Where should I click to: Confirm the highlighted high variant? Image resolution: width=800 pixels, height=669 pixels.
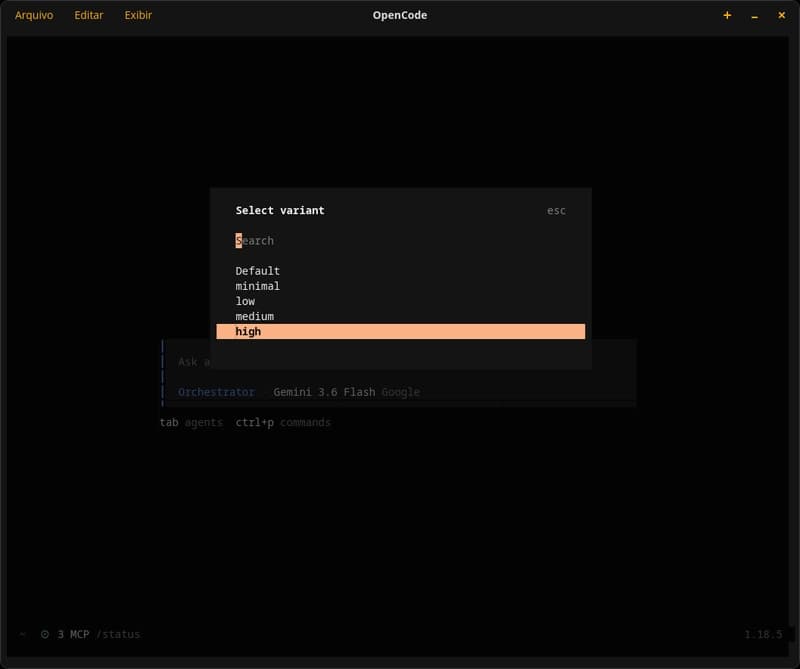click(x=401, y=332)
